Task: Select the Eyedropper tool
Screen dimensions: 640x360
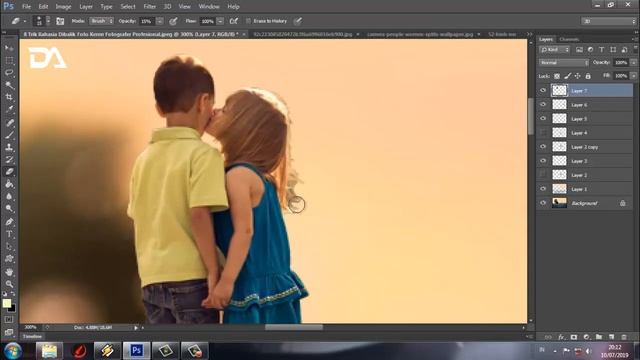Action: (x=9, y=109)
